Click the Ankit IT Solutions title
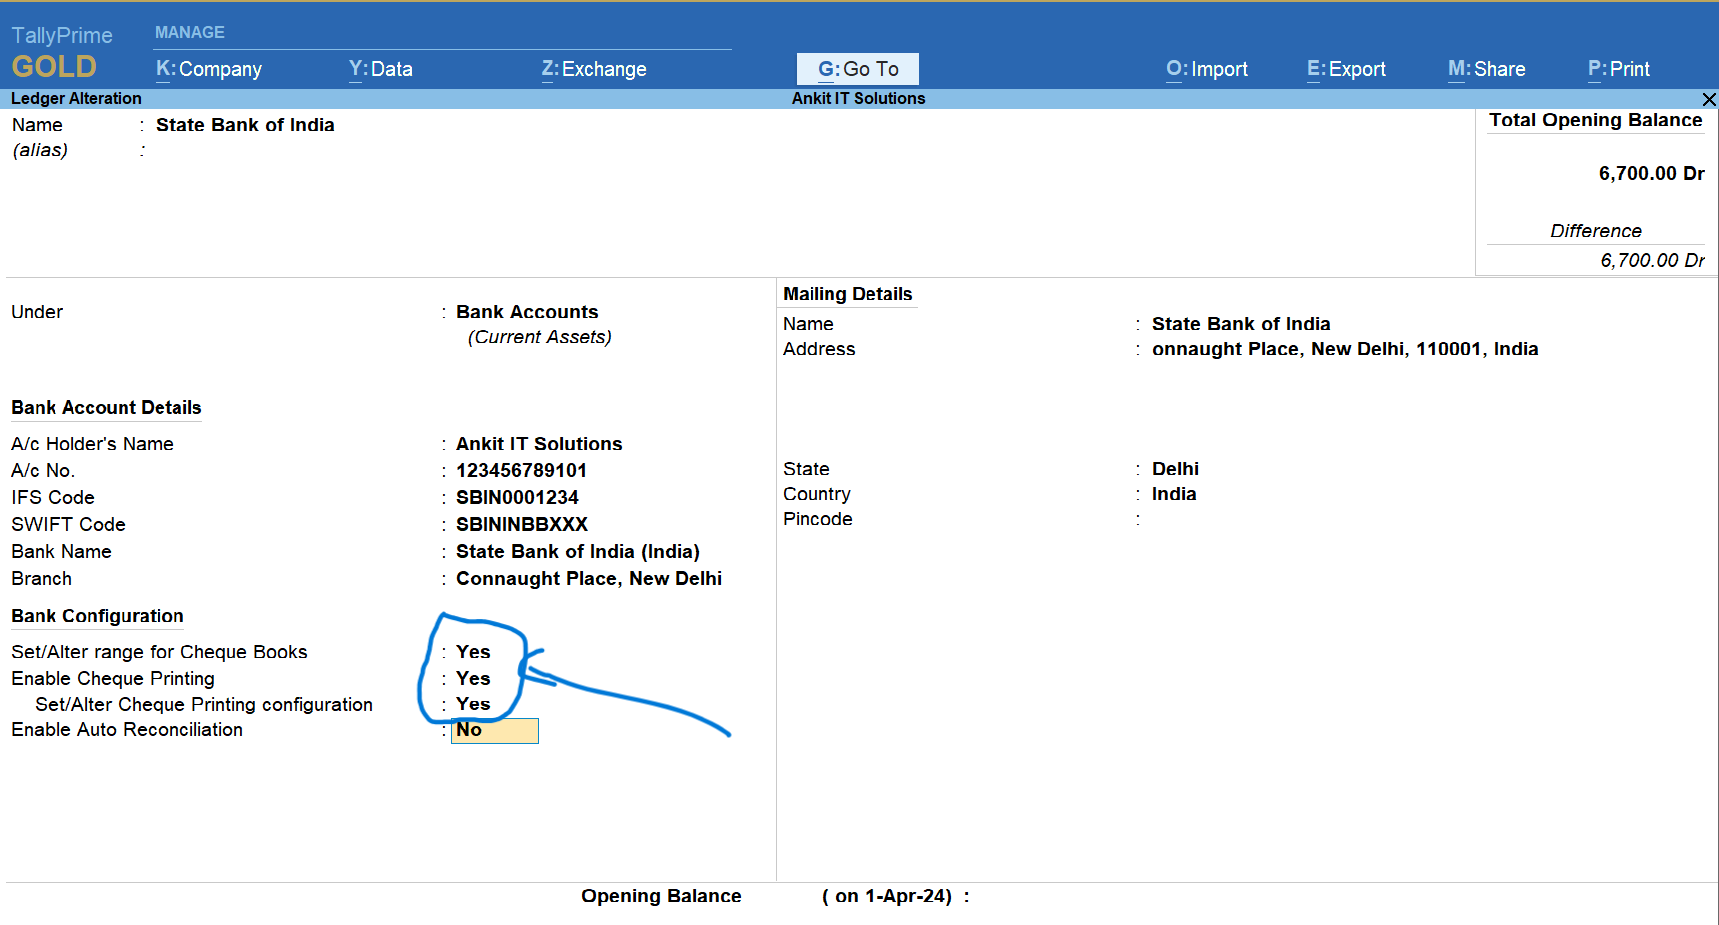 (858, 99)
